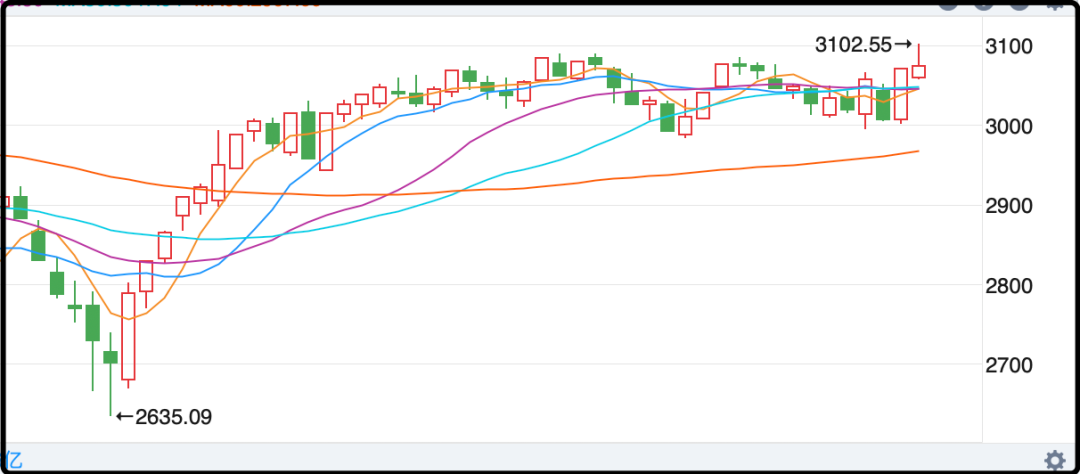Open chart settings gear at bottom right

(x=1054, y=460)
